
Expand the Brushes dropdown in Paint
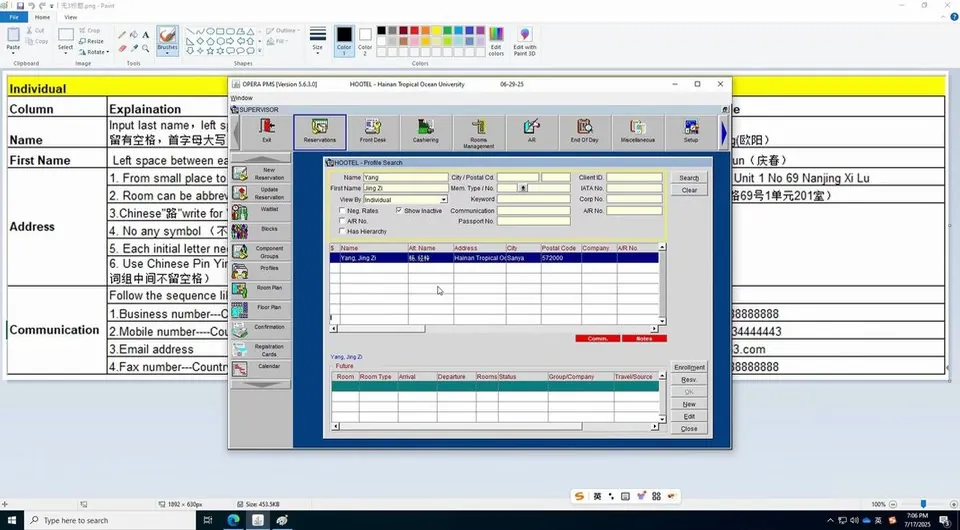point(167,54)
